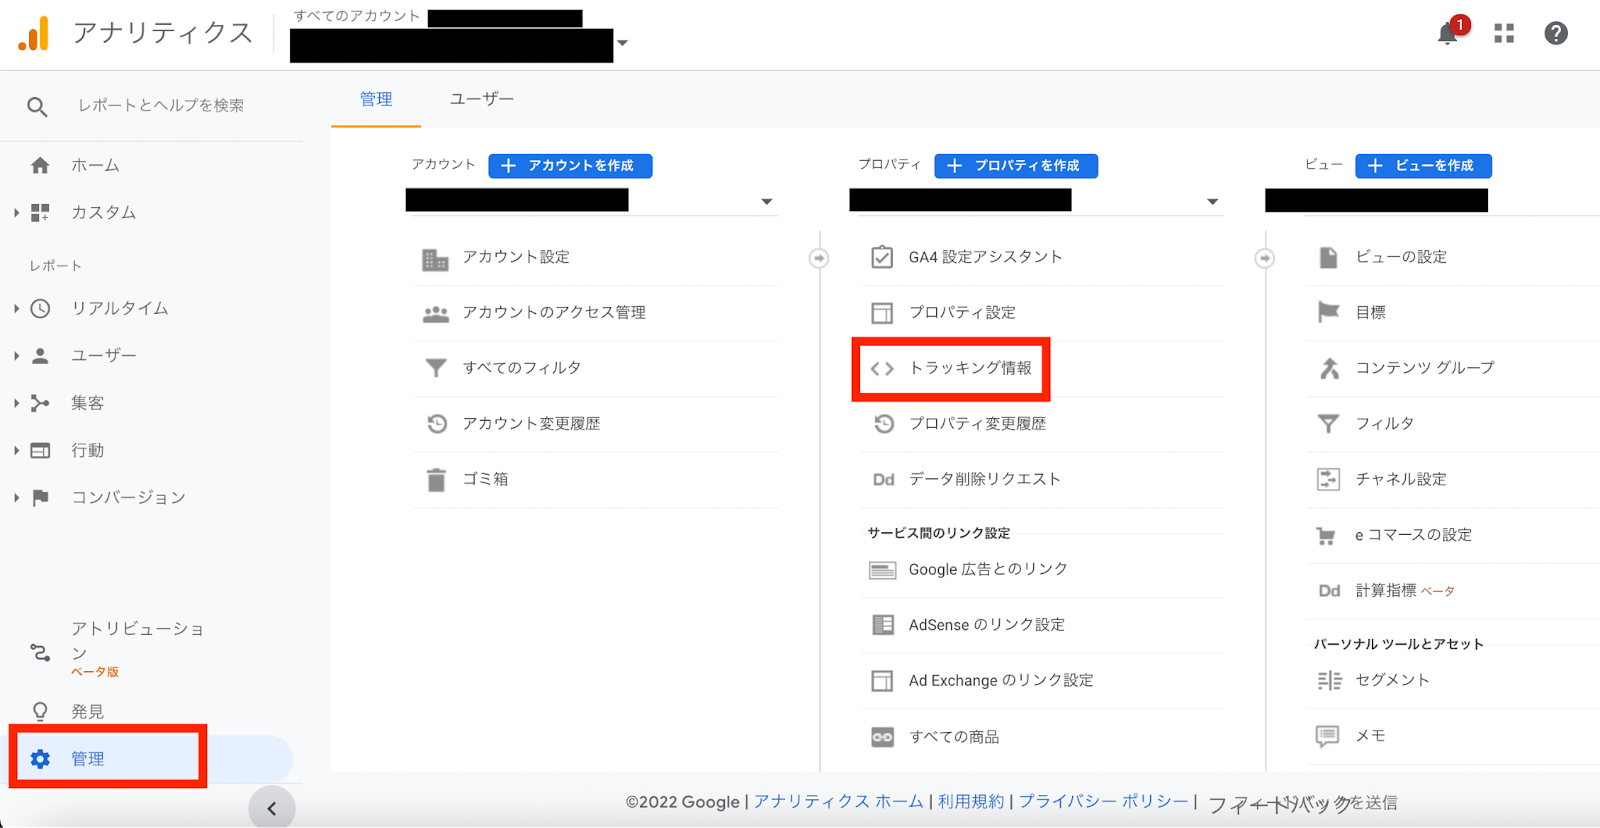
Task: Open the Google apps grid icon
Action: click(x=1504, y=34)
